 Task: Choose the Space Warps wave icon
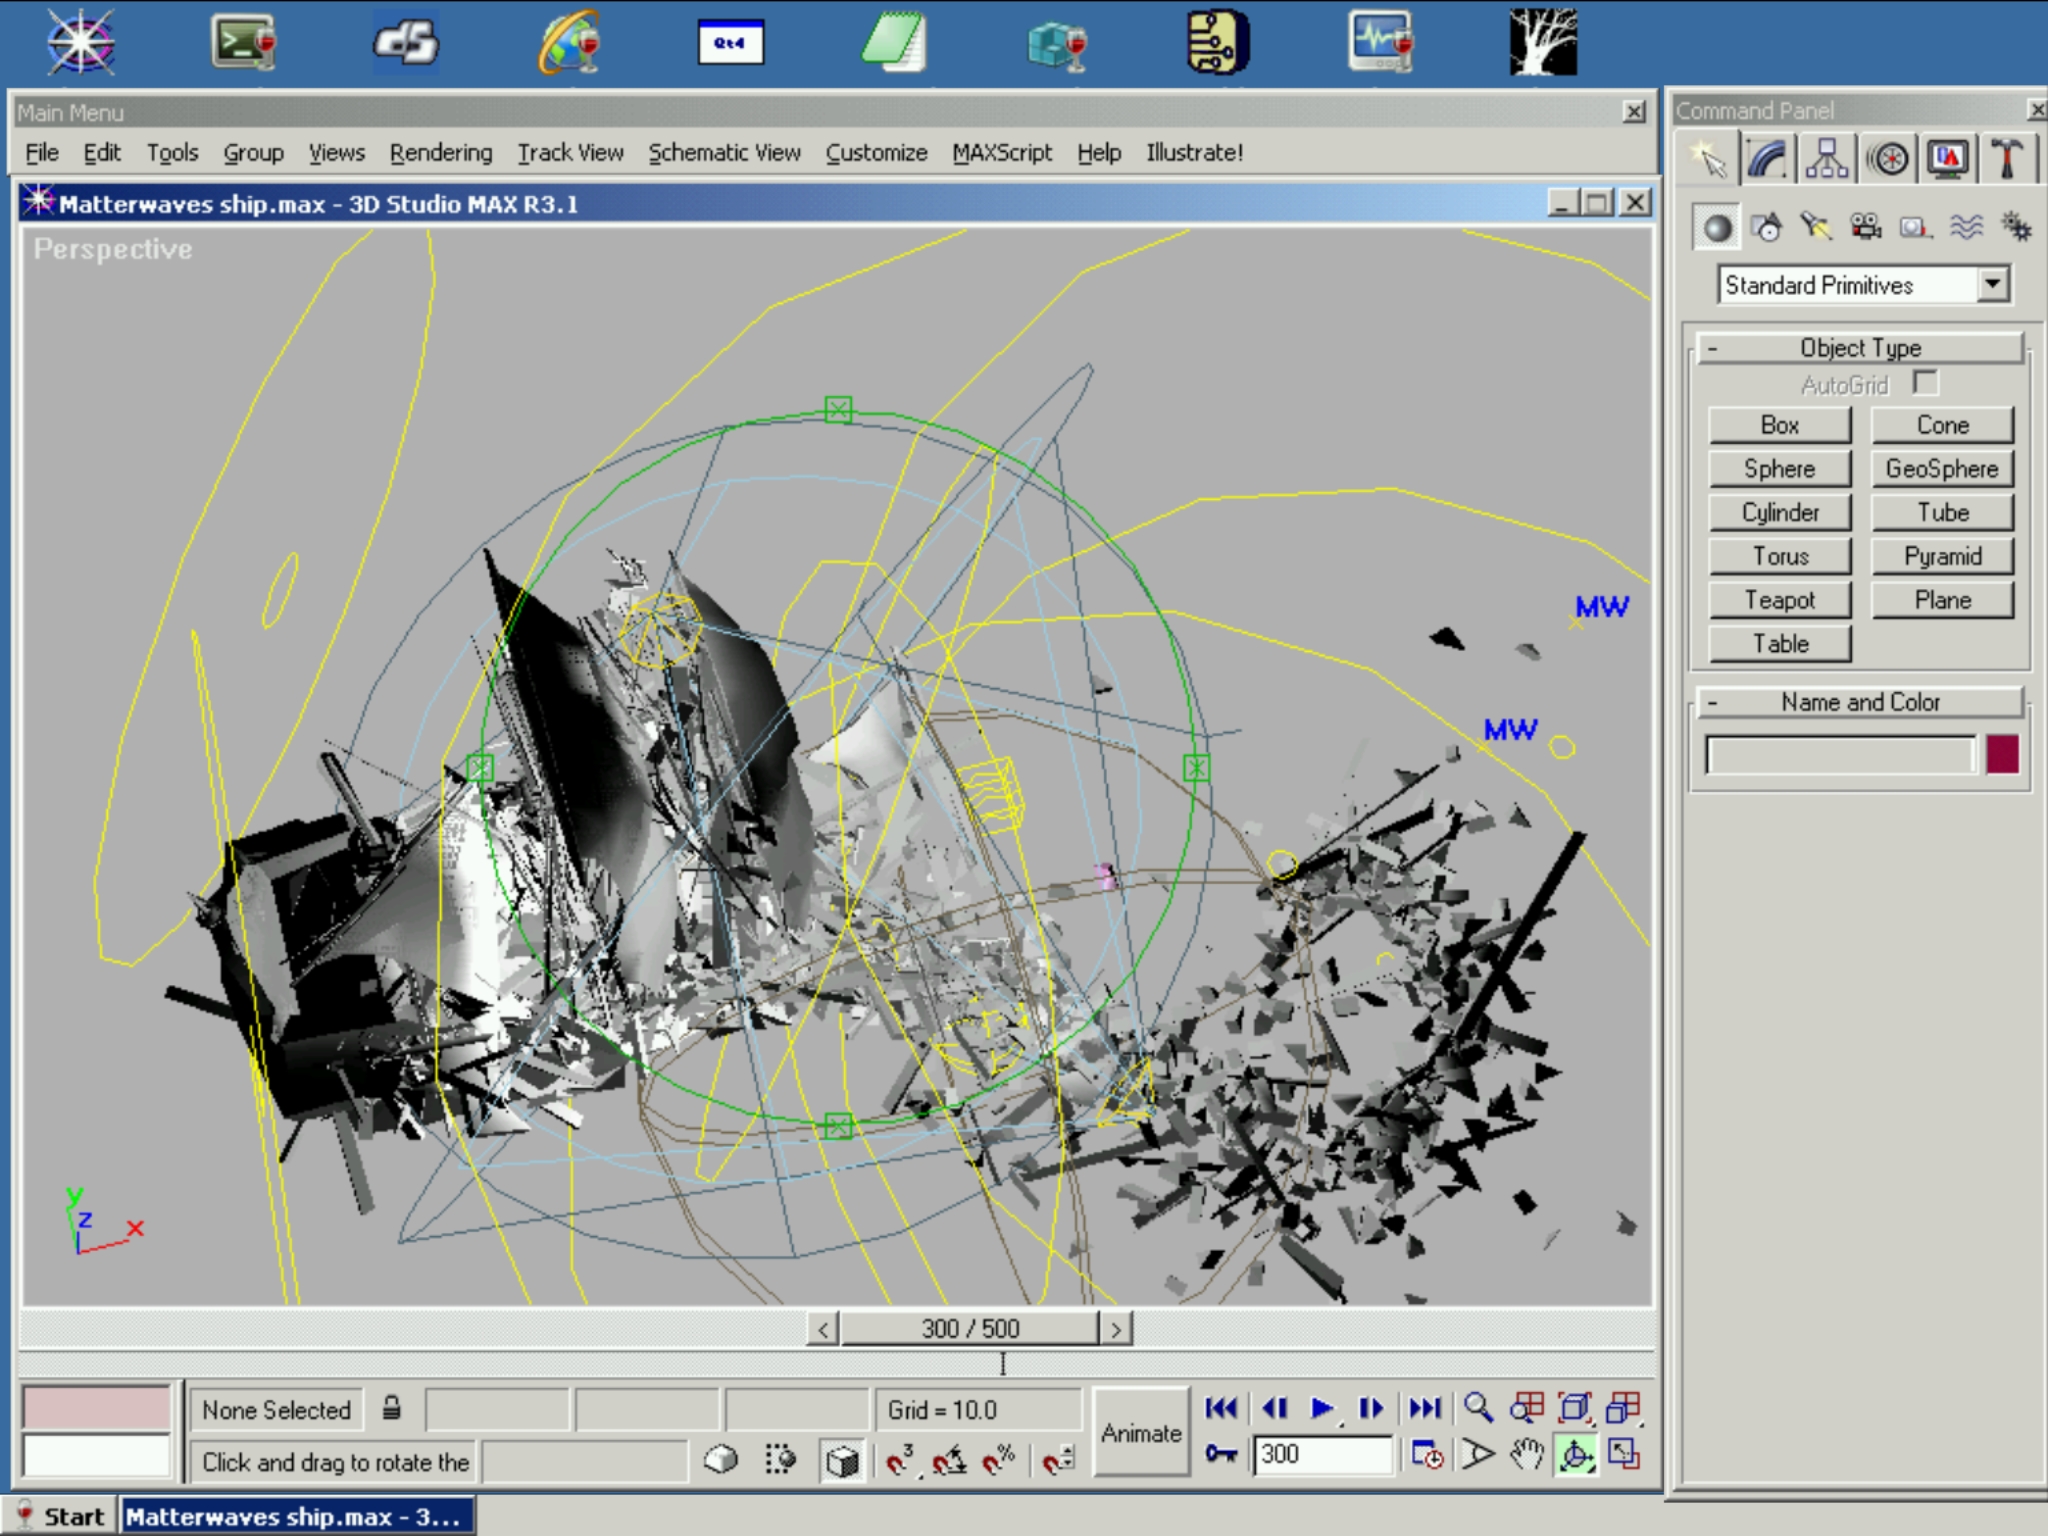click(x=1966, y=228)
